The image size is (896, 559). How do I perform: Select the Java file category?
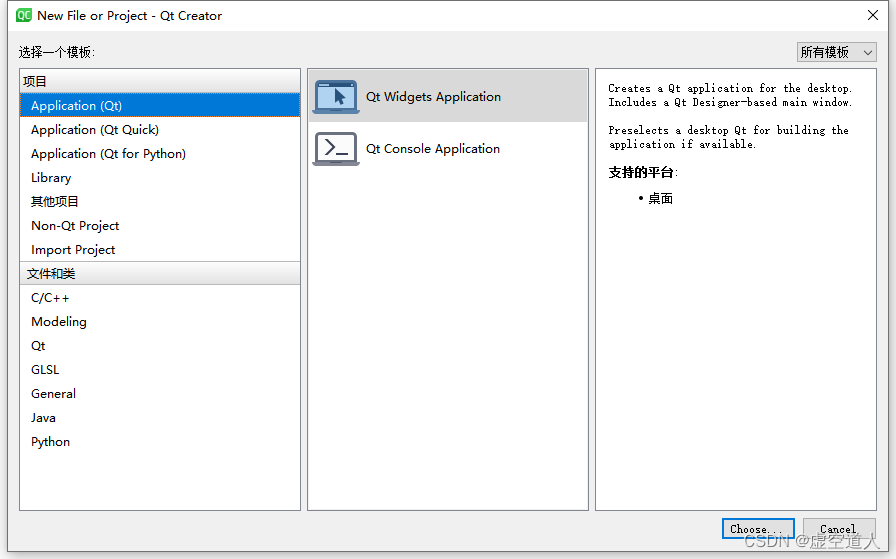click(160, 418)
